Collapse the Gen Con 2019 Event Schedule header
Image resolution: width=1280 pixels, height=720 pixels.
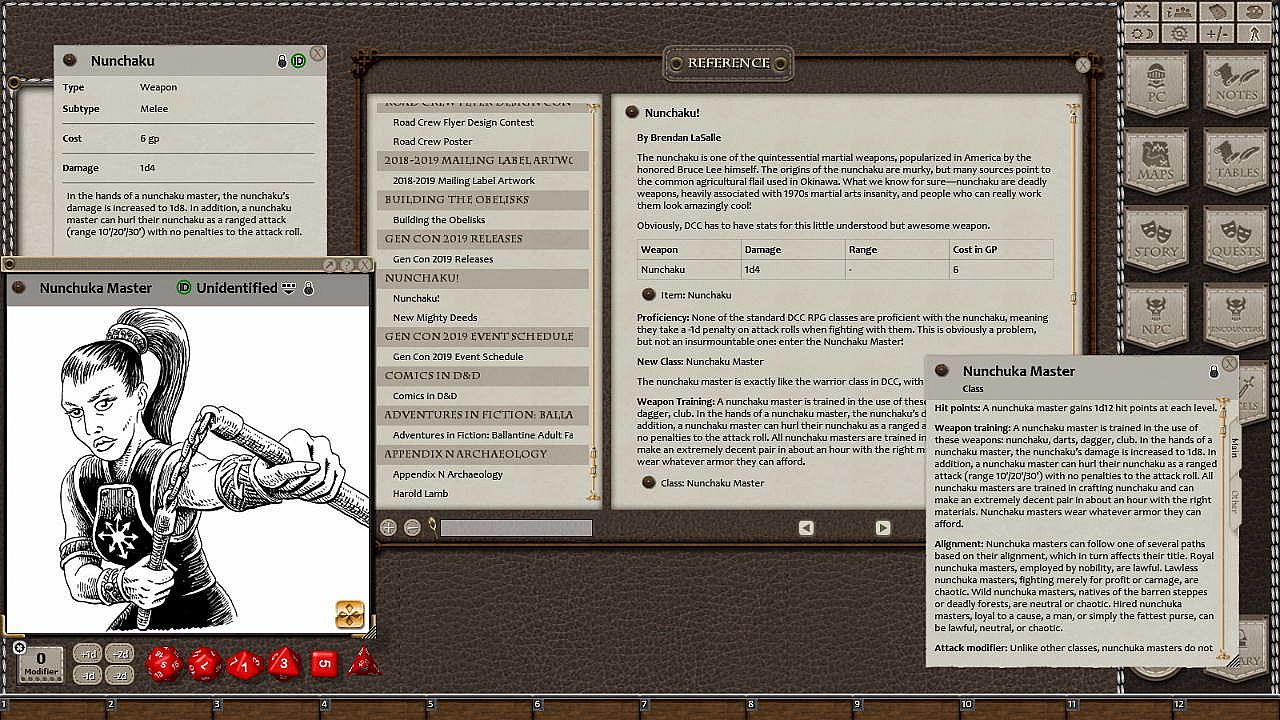[484, 337]
